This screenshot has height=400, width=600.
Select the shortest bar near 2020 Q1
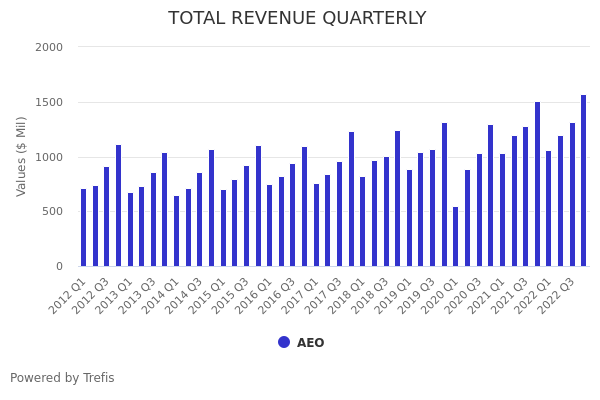456,237
